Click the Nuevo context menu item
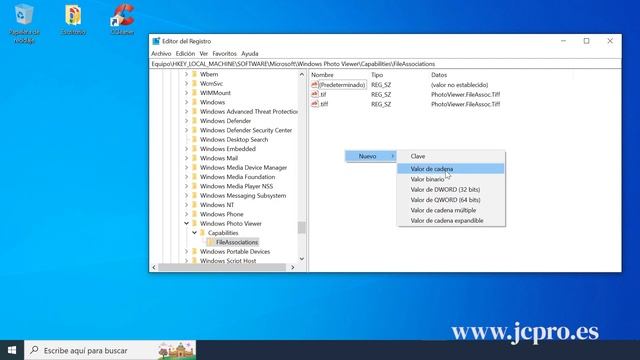Viewport: 640px width, 360px height. click(371, 156)
